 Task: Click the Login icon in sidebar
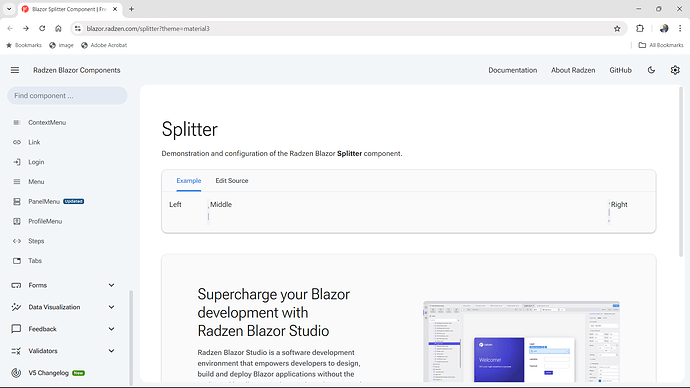click(x=17, y=162)
